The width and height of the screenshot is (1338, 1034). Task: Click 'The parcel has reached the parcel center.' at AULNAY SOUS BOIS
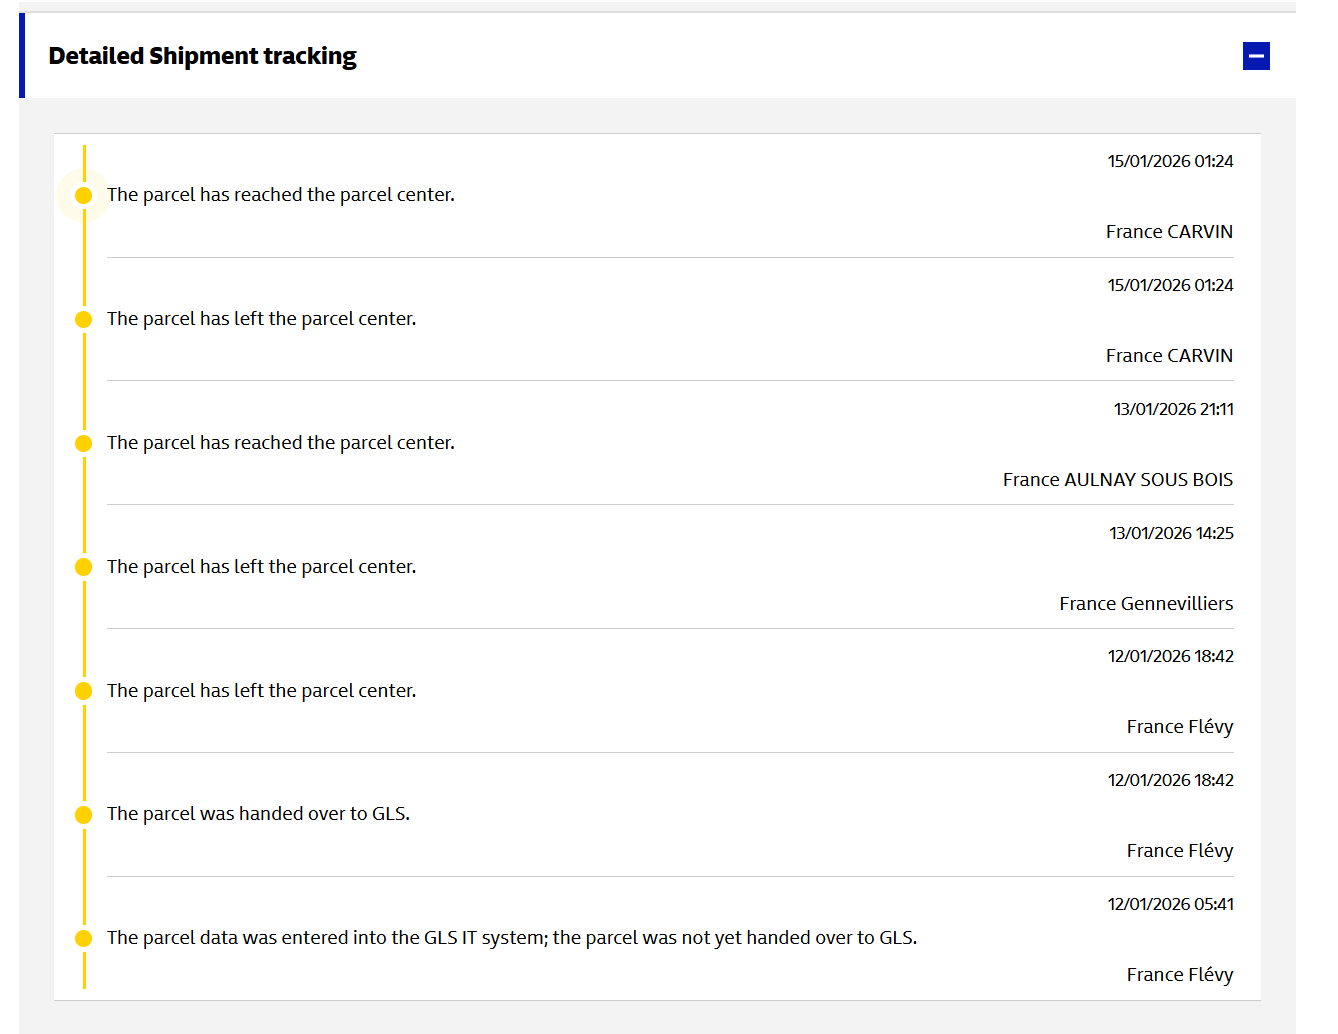[281, 443]
